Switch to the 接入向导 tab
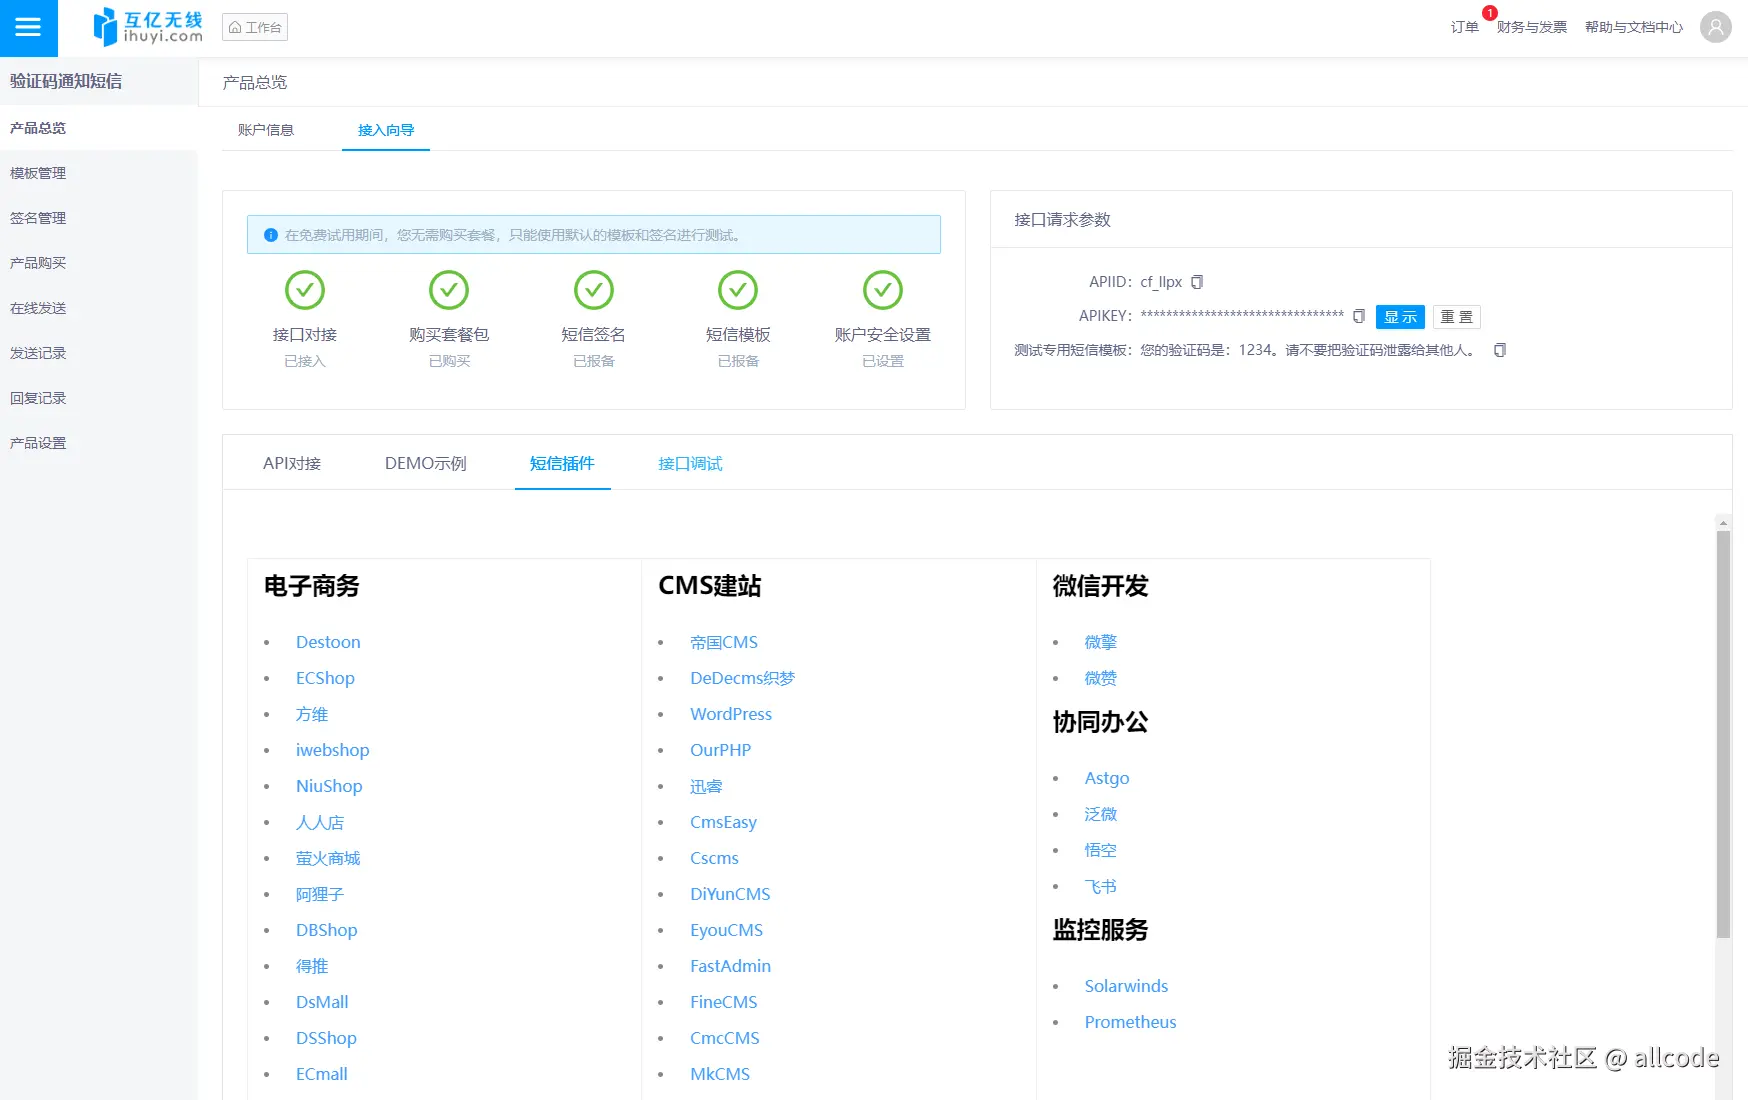Viewport: 1748px width, 1100px height. (x=386, y=130)
